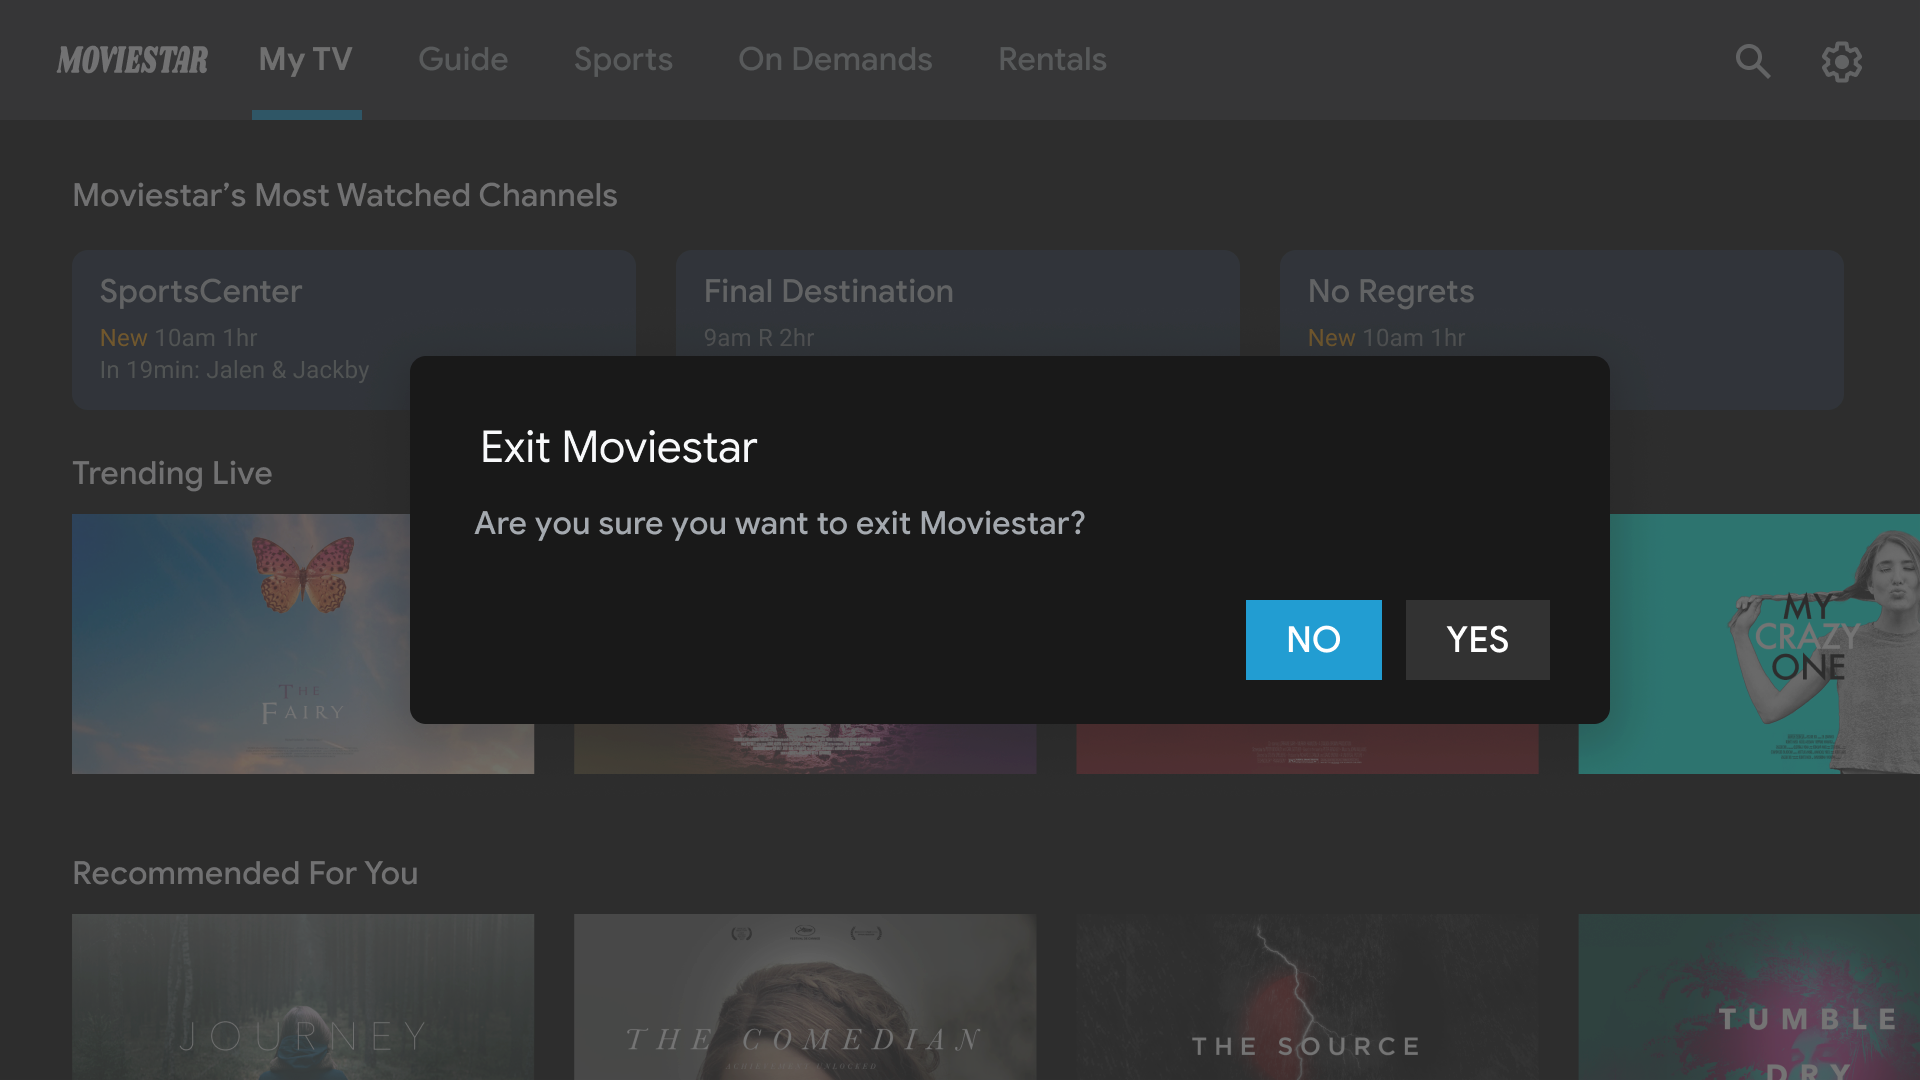The height and width of the screenshot is (1080, 1920).
Task: Click the My TV tab icon
Action: 306,59
